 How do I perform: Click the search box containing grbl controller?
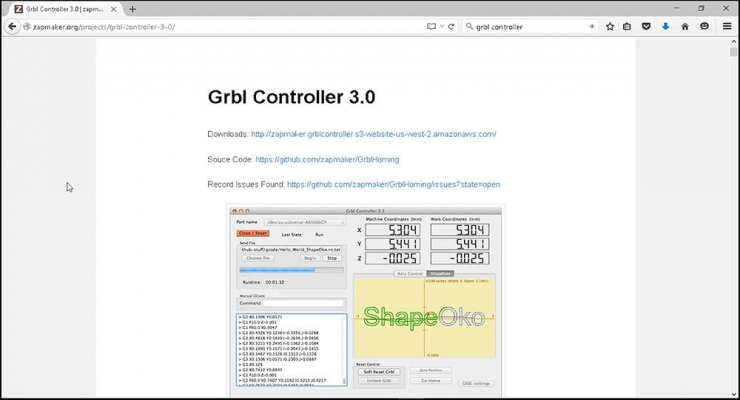coord(529,27)
